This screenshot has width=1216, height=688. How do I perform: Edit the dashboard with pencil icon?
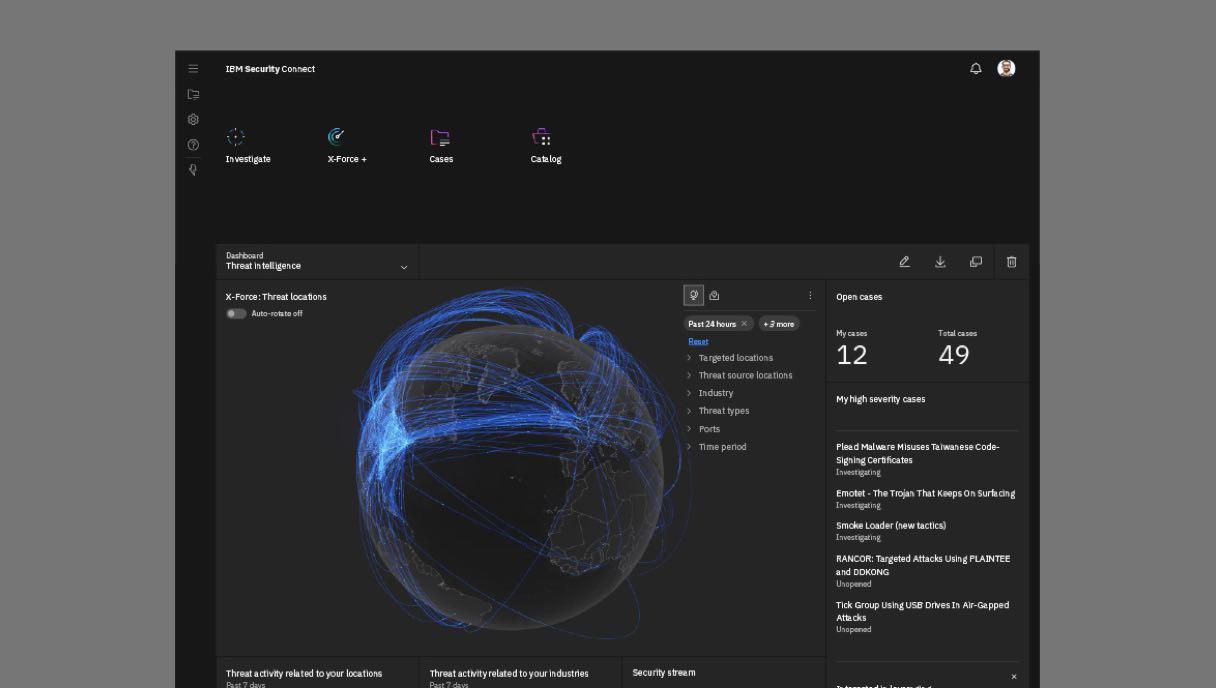tap(904, 262)
